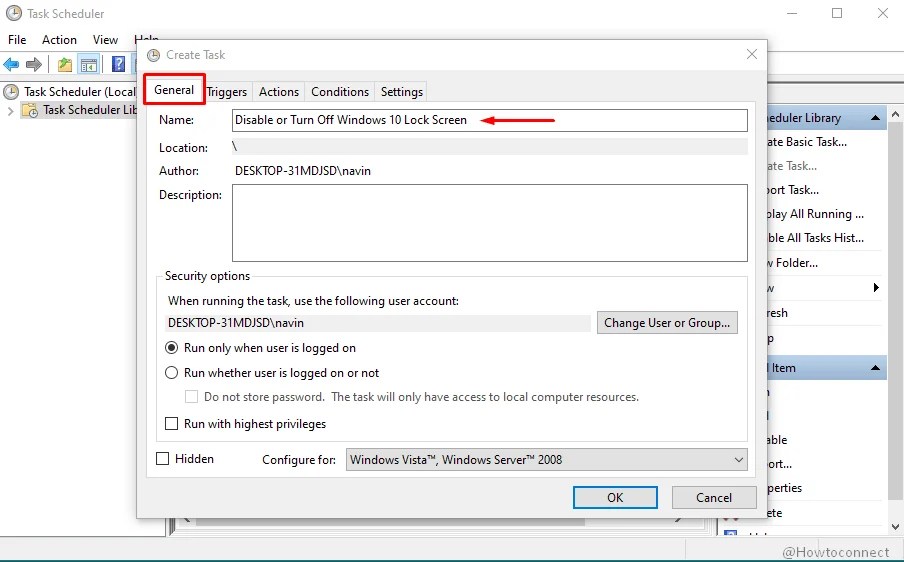The height and width of the screenshot is (562, 904).
Task: Click the user account field DESKTOP-31MDJSD\navin
Action: [x=378, y=323]
